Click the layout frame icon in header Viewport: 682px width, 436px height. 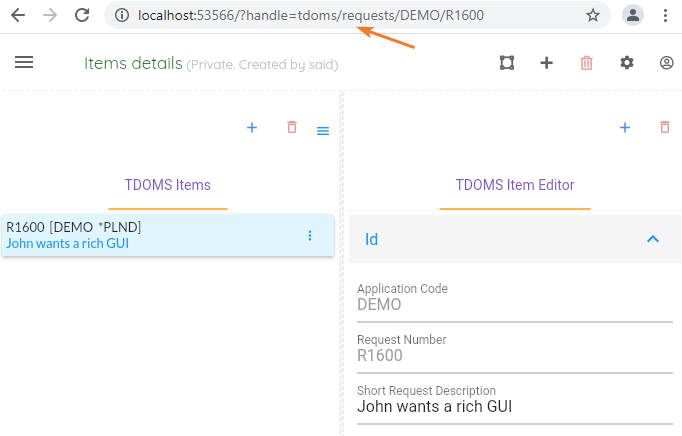pos(507,63)
